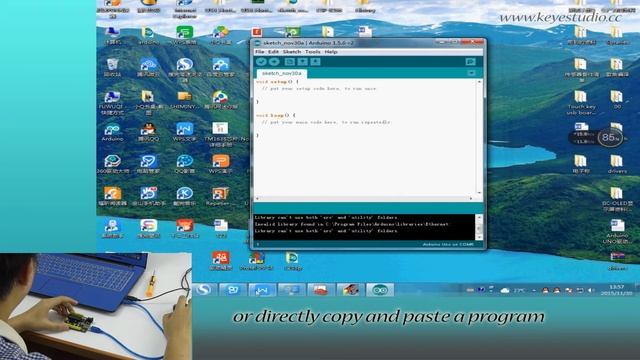Screen dimensions: 640x360
Task: Click the volume speaker tray icon
Action: tap(590, 290)
